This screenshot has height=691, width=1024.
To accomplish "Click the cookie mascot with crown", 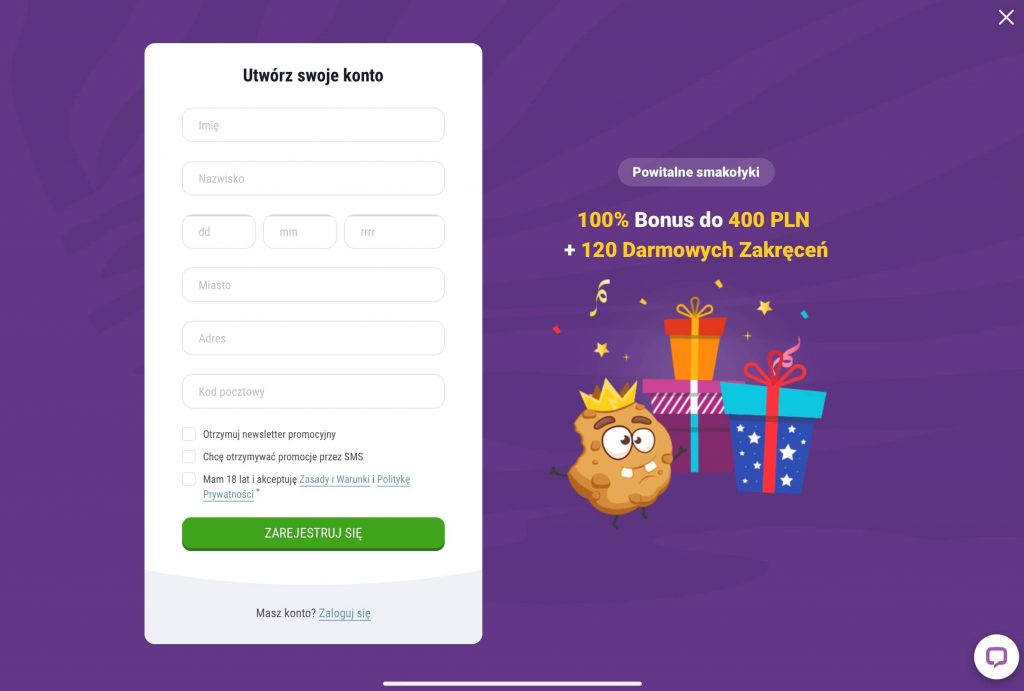I will point(618,453).
